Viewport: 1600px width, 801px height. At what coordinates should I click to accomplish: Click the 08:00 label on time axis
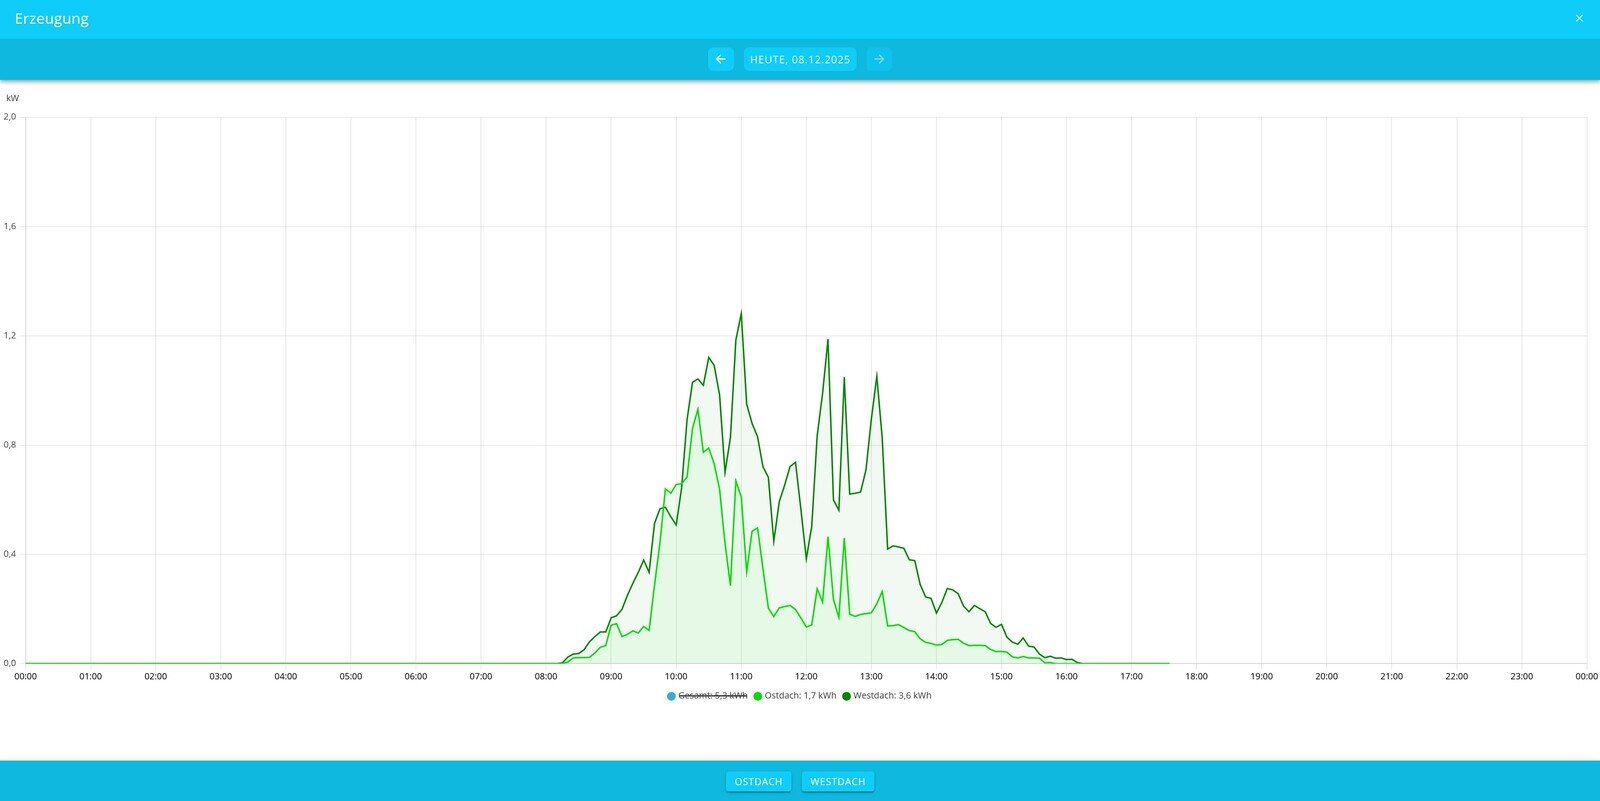546,677
